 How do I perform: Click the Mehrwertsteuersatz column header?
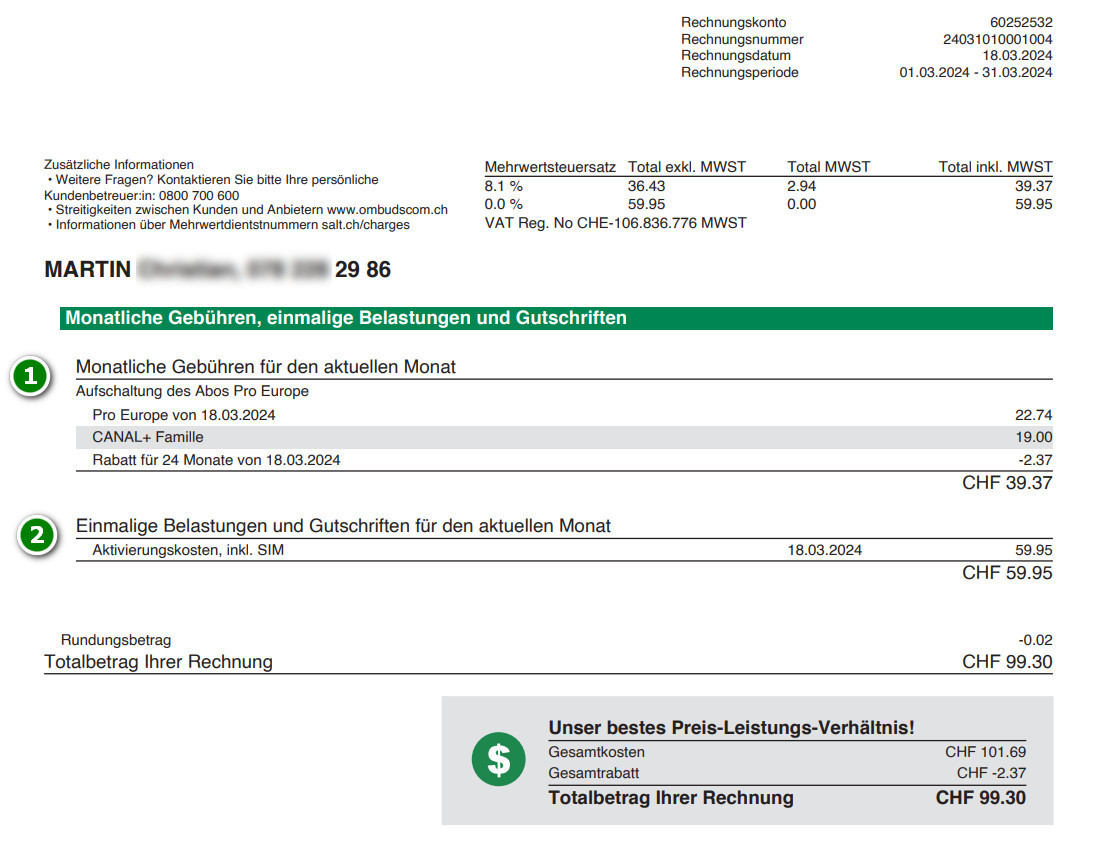550,167
